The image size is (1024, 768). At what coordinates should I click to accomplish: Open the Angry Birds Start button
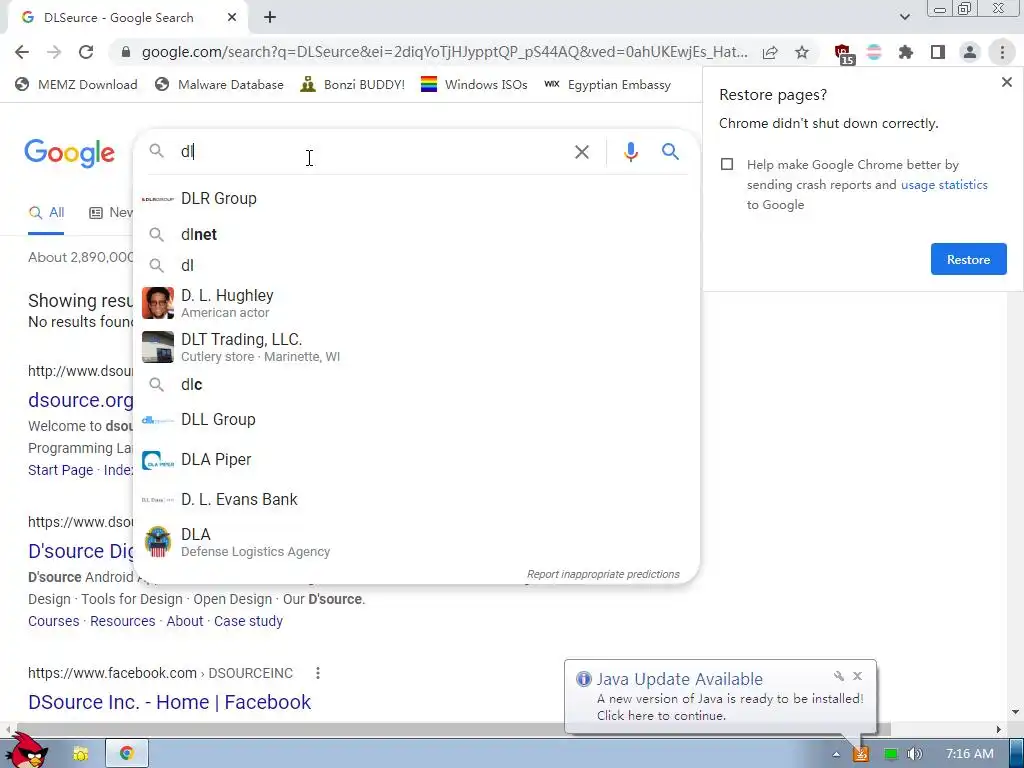[x=26, y=751]
